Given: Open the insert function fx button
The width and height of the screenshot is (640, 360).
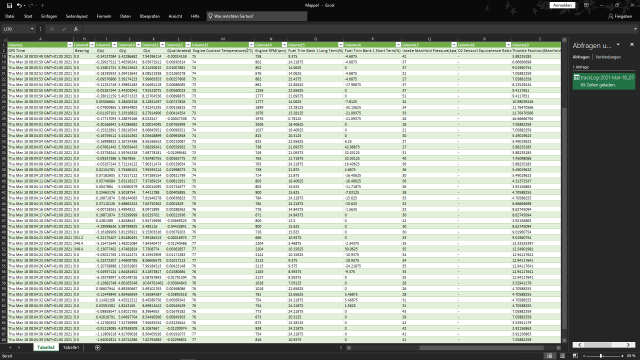Looking at the screenshot, I should pos(76,29).
